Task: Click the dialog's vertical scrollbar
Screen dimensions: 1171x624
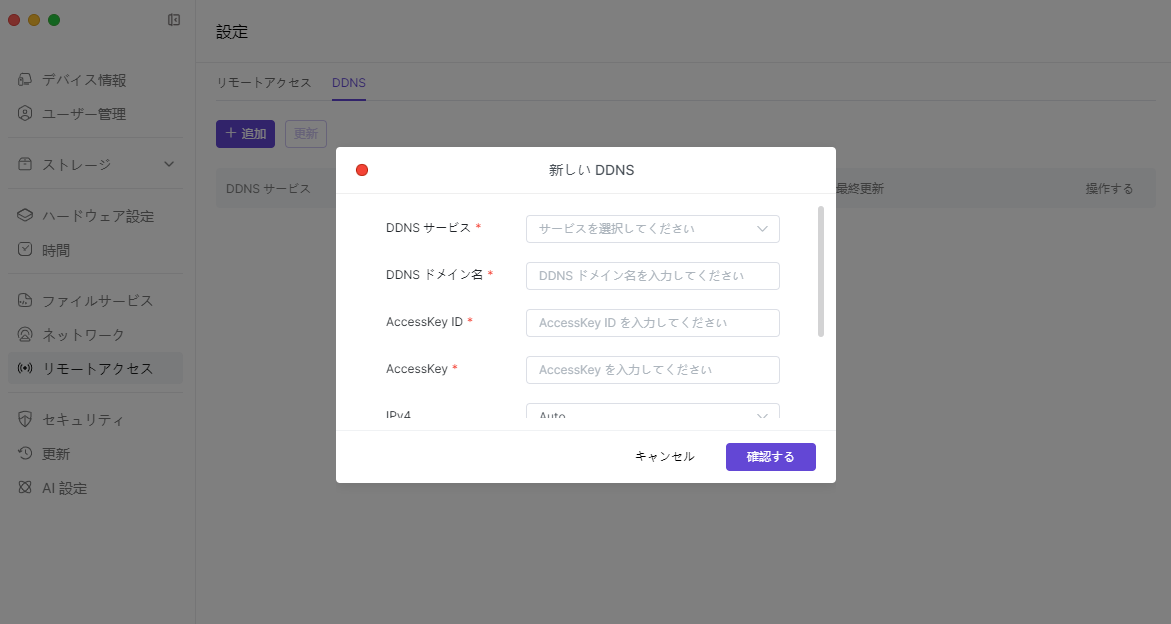Action: (x=821, y=271)
